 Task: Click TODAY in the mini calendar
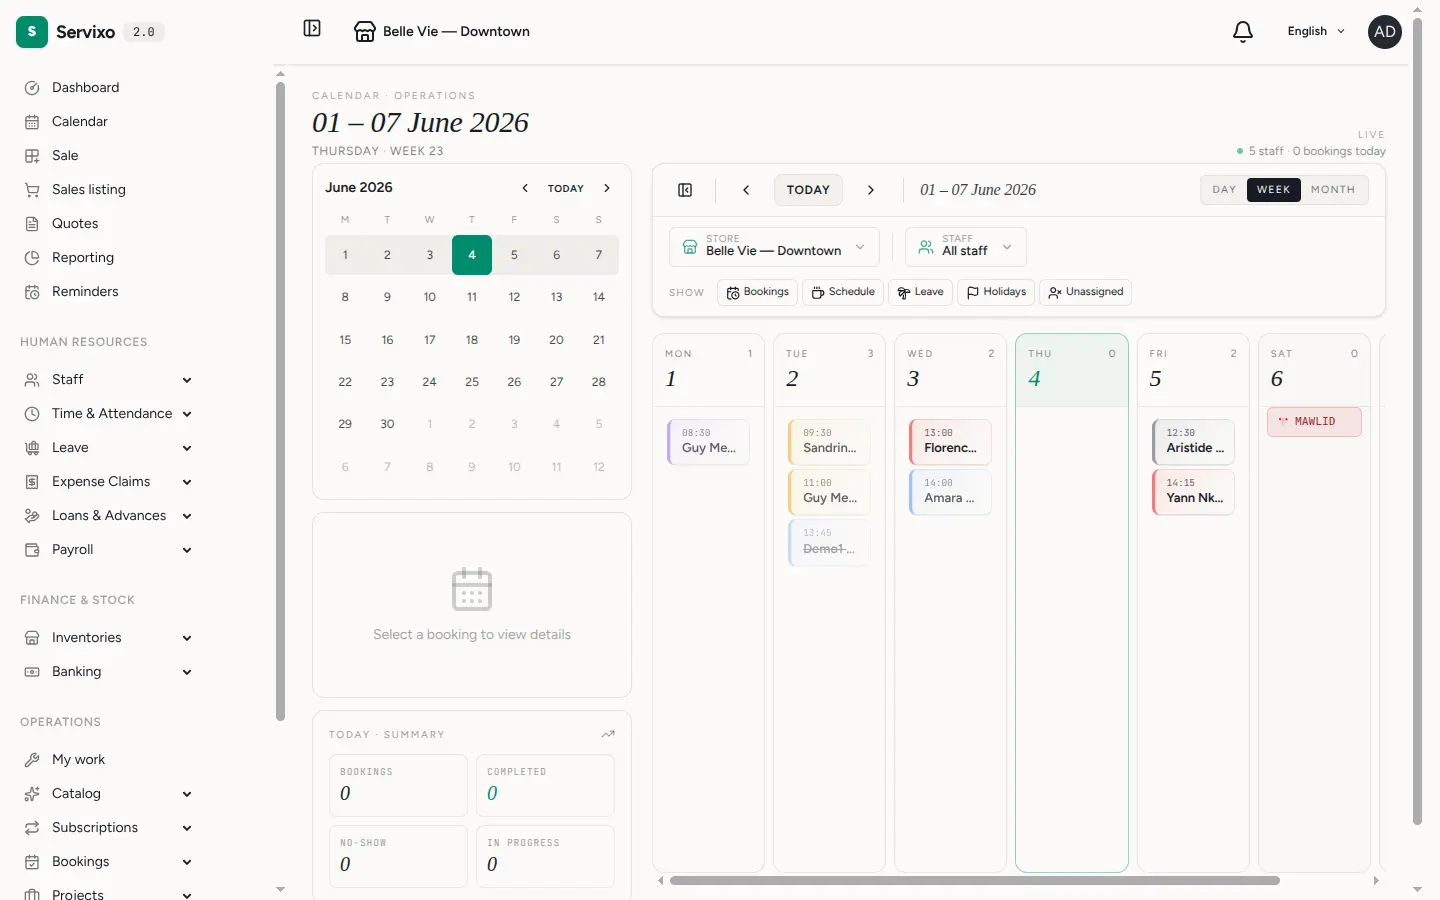point(566,188)
